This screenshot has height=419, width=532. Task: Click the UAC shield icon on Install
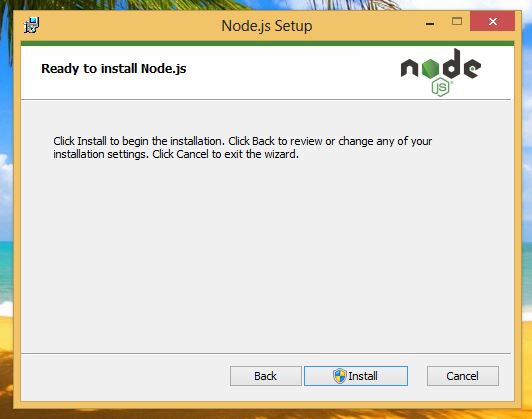click(x=339, y=376)
